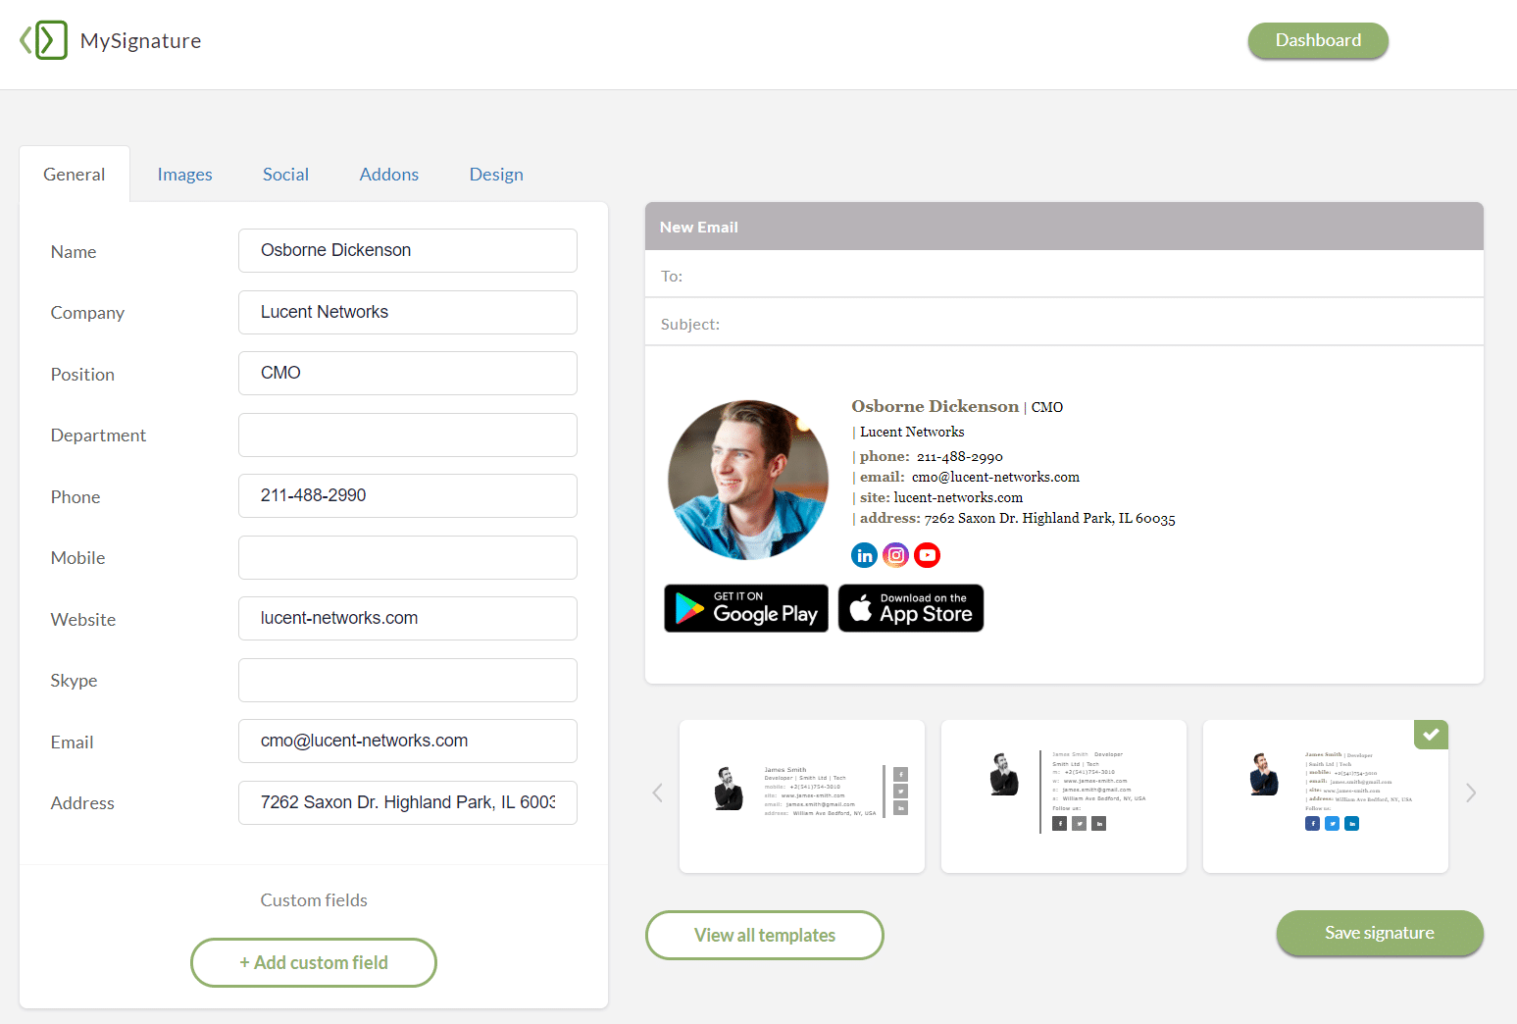
Task: Click the site lucent-networks.com in preview
Action: [958, 497]
